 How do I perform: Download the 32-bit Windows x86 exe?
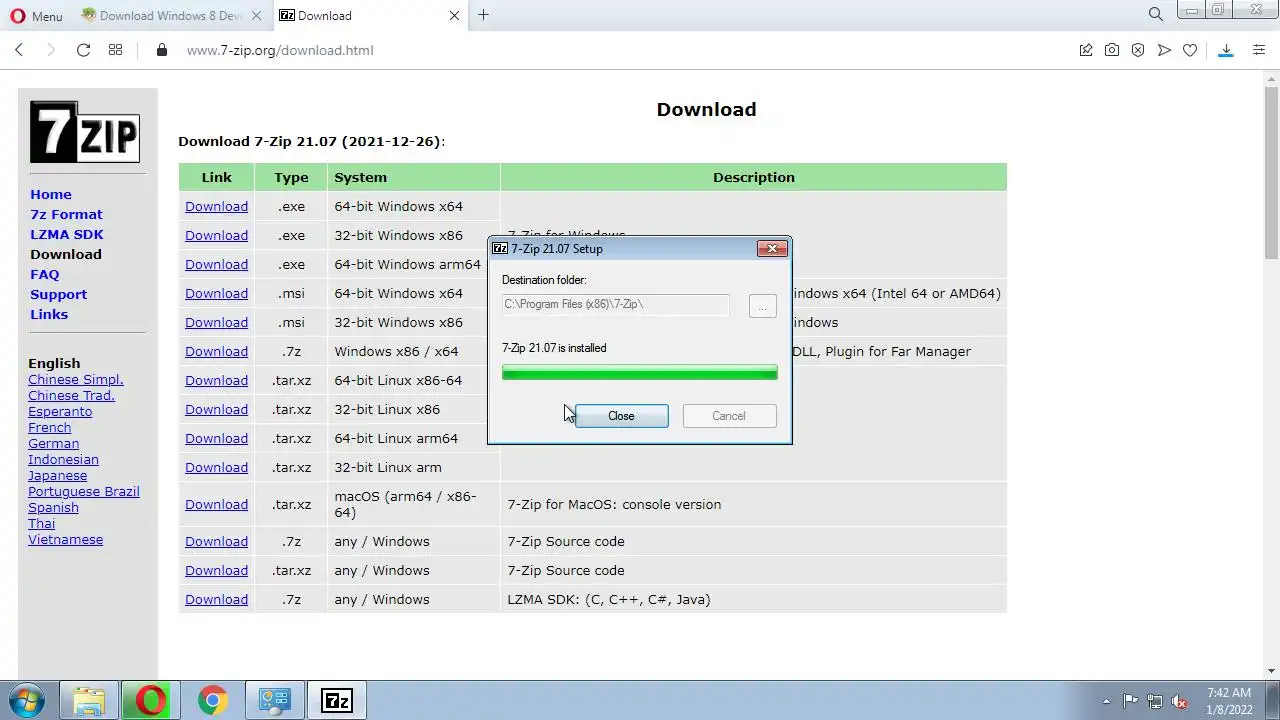point(216,235)
